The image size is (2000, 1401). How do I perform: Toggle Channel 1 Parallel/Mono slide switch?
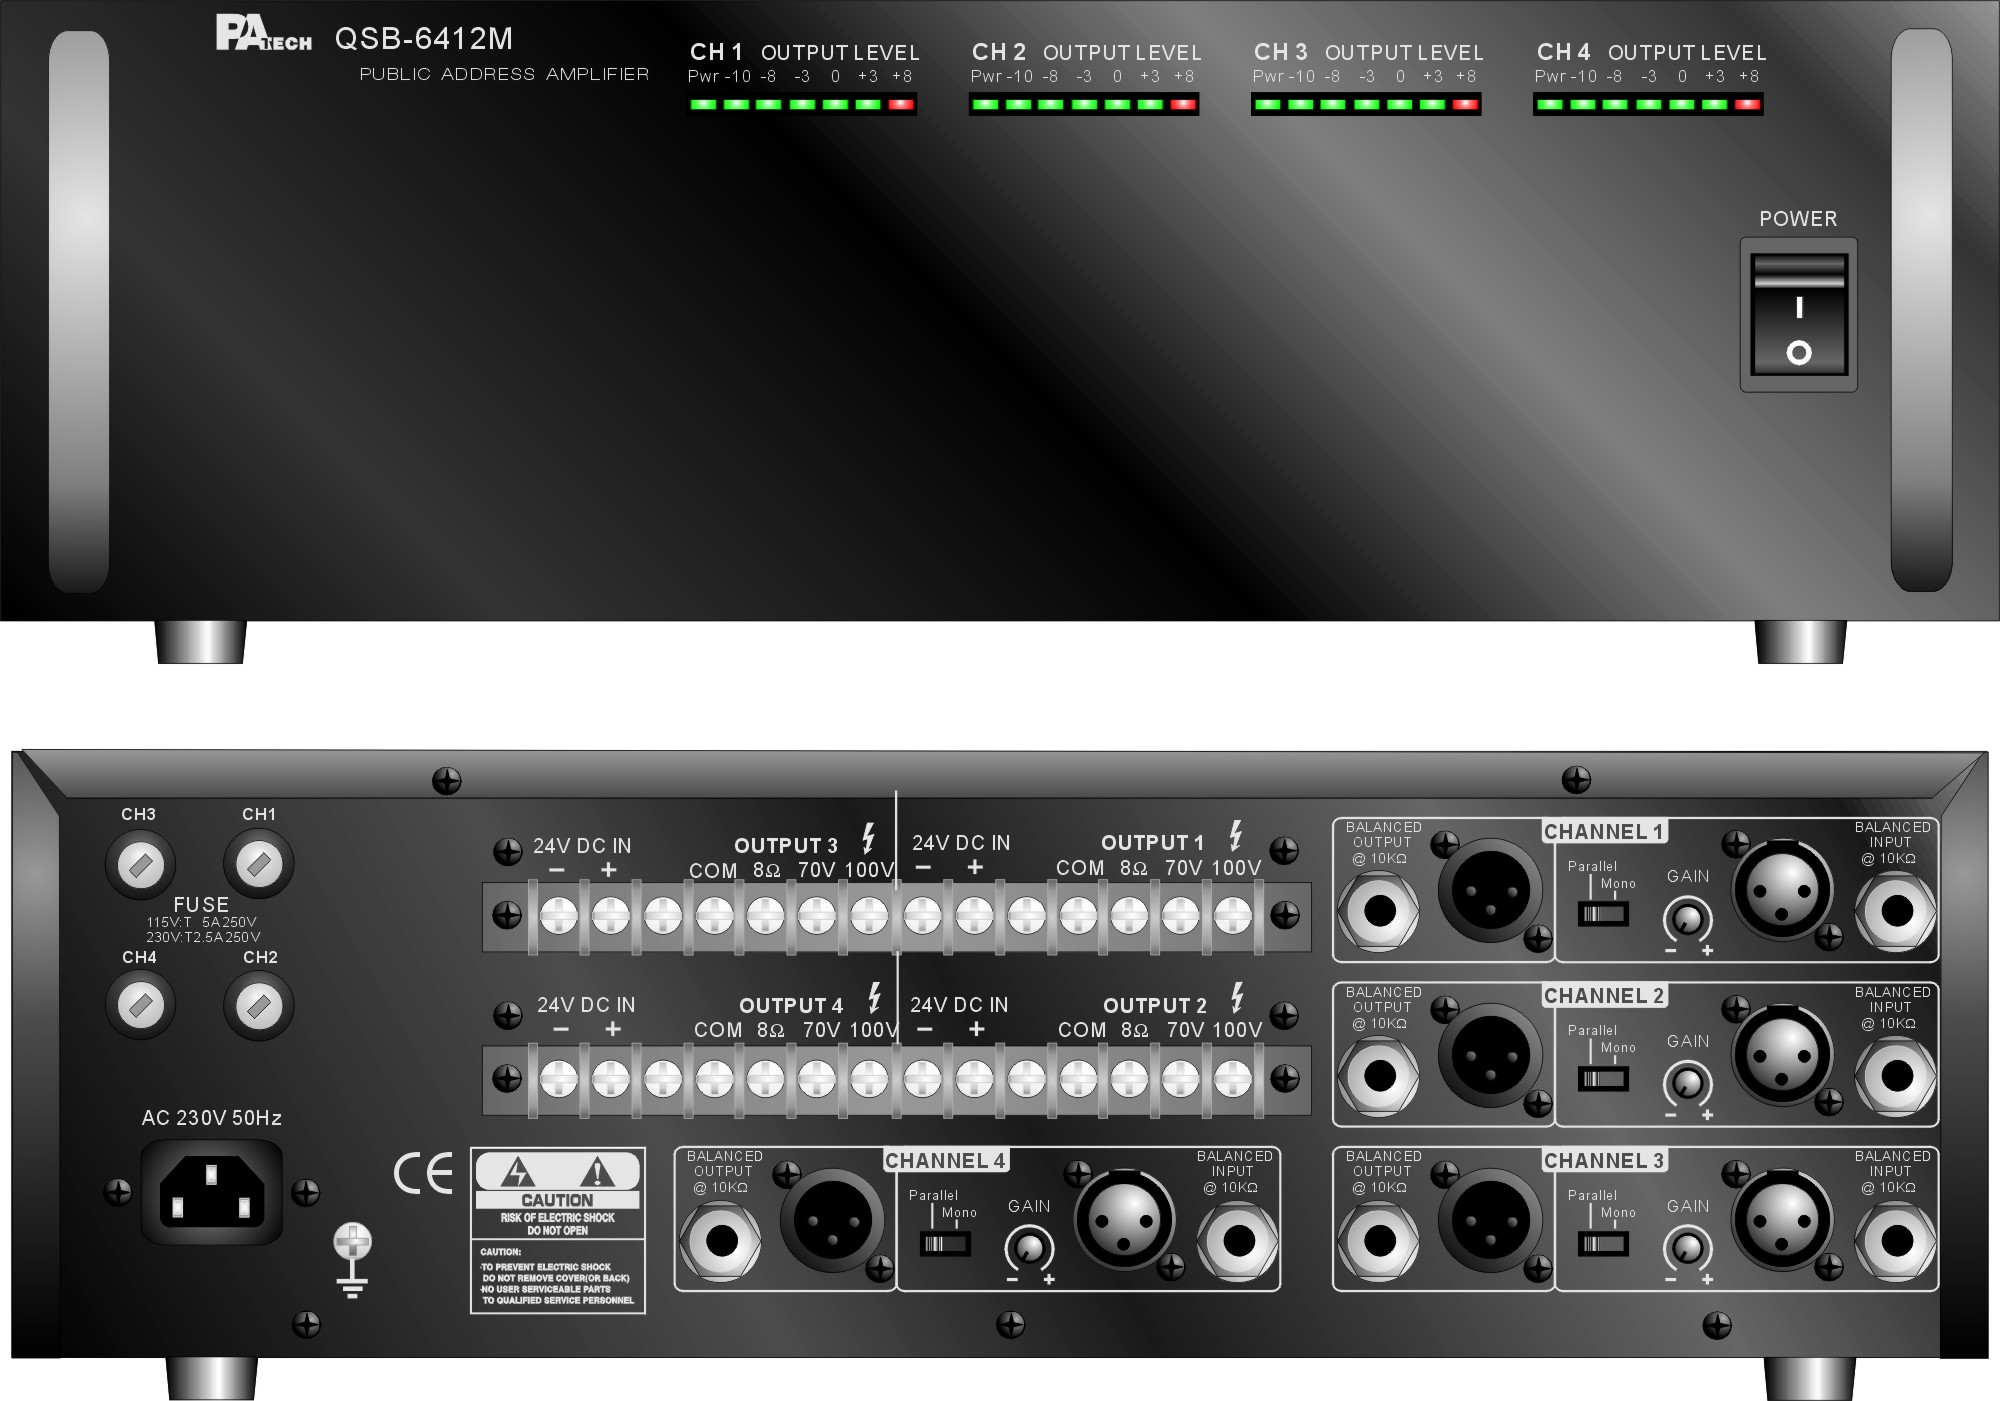click(1602, 913)
